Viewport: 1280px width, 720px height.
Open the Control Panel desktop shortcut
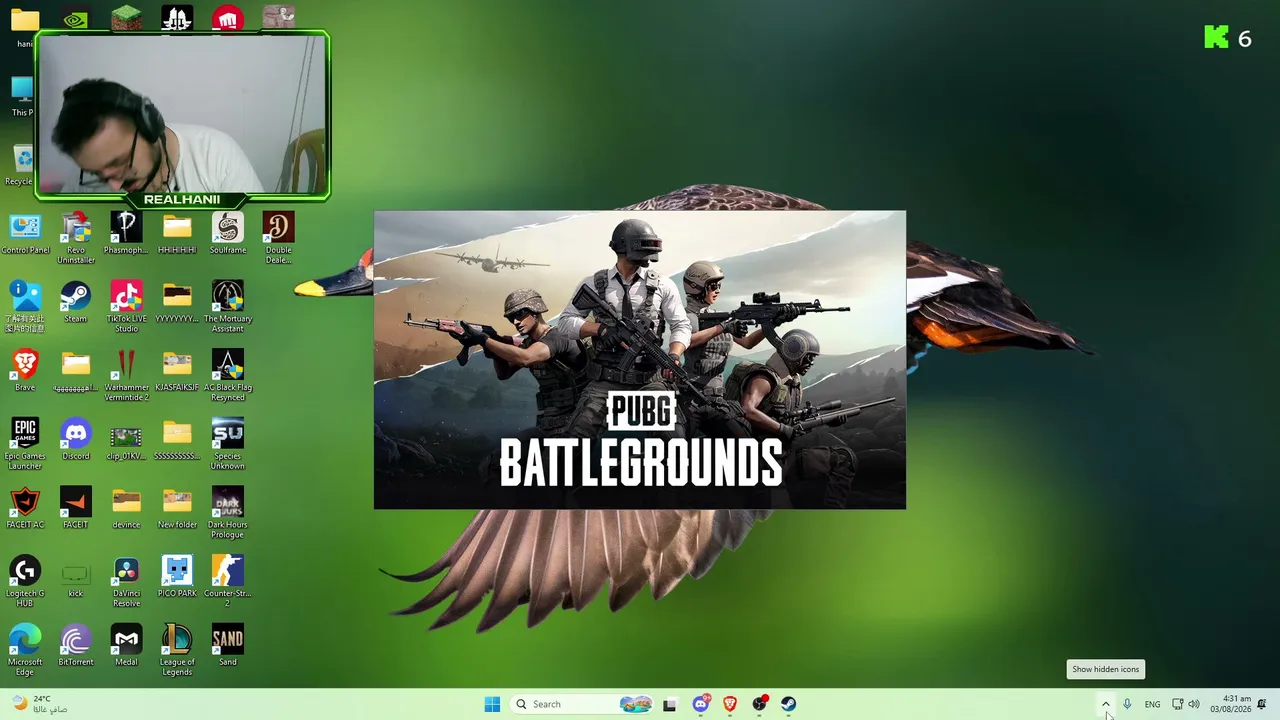25,235
